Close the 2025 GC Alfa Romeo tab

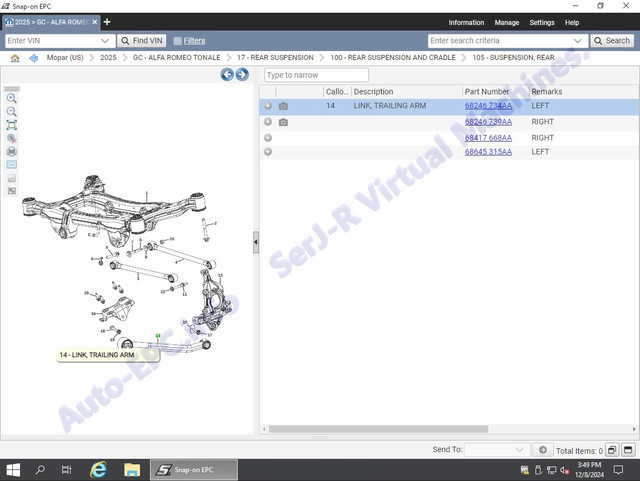[x=95, y=22]
